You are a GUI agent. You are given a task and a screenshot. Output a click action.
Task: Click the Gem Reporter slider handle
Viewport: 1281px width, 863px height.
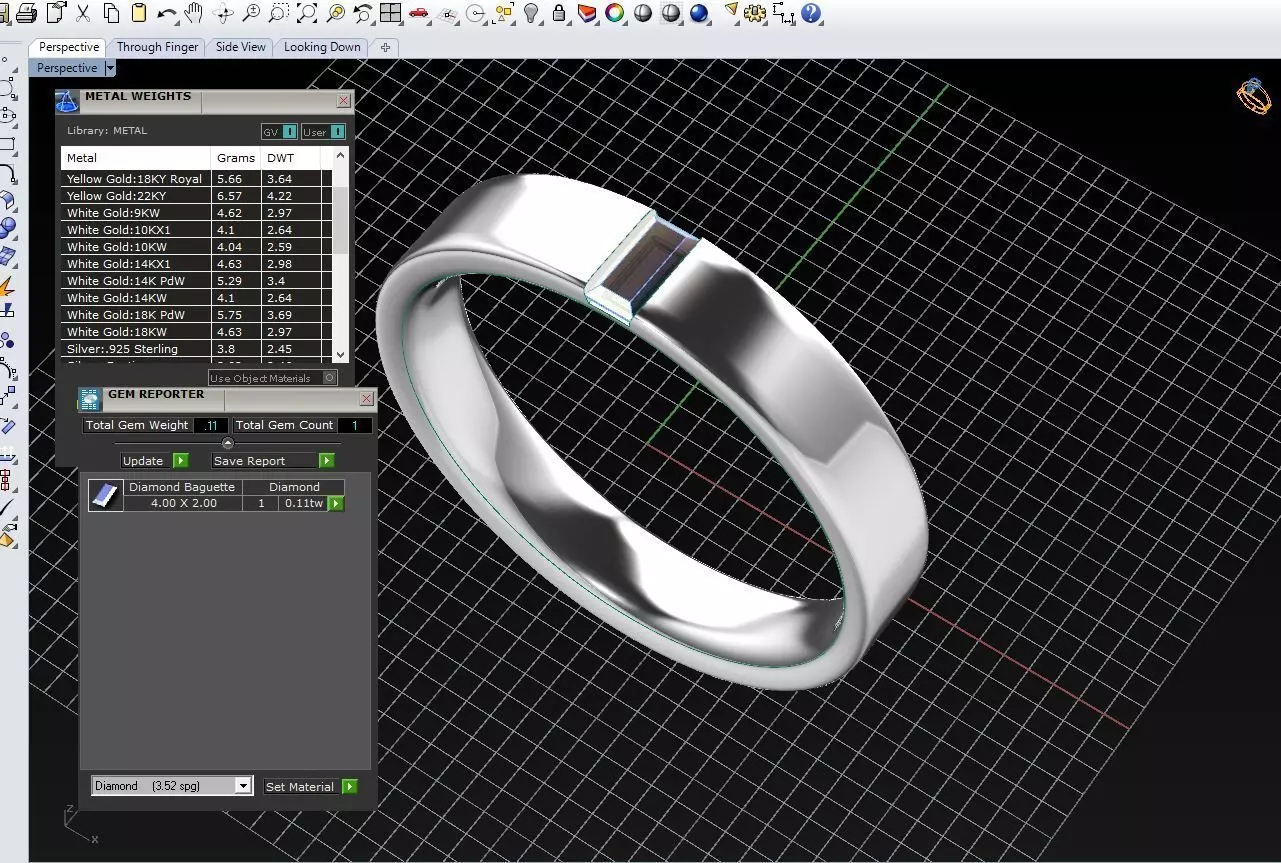tap(227, 443)
